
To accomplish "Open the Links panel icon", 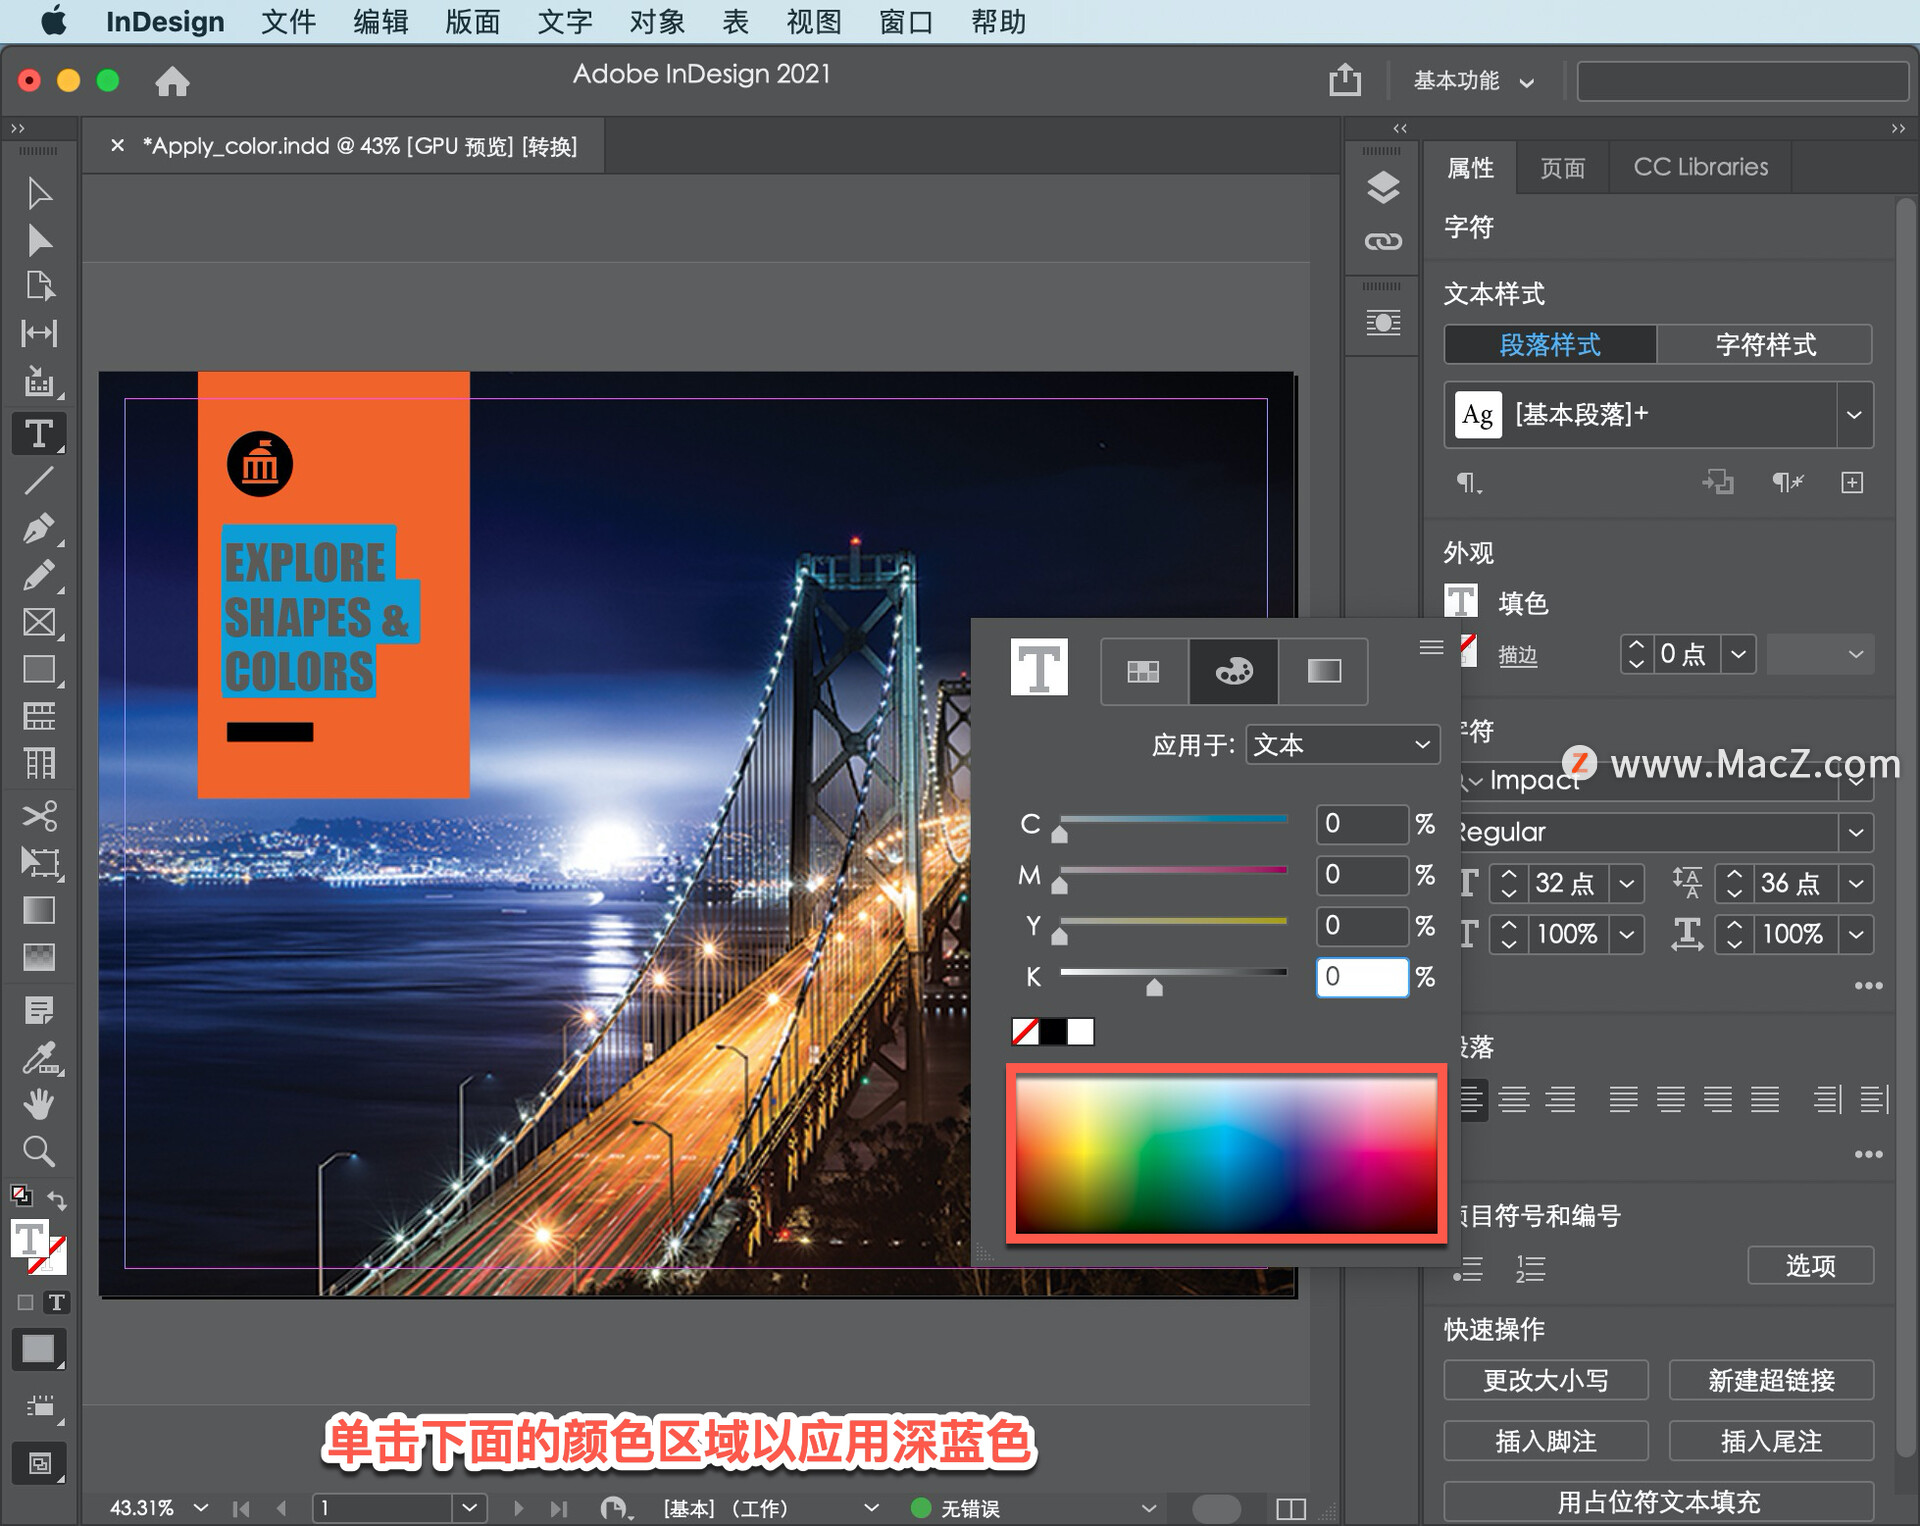I will pyautogui.click(x=1382, y=241).
